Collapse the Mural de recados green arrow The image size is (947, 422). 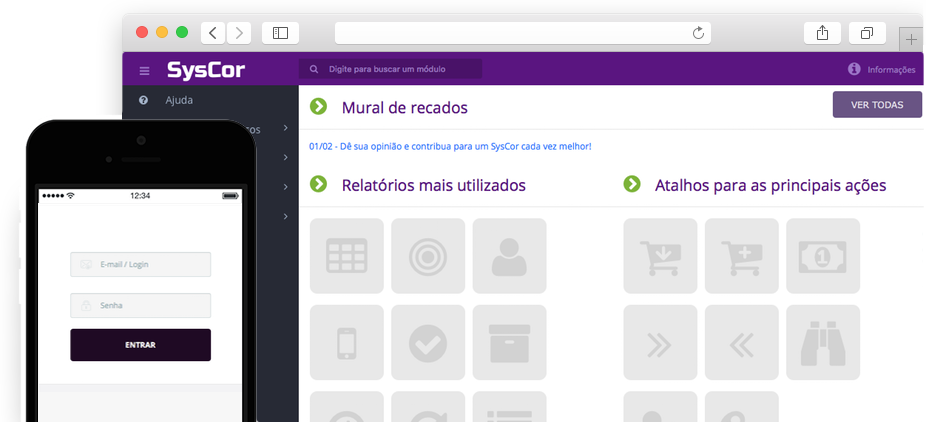[319, 107]
